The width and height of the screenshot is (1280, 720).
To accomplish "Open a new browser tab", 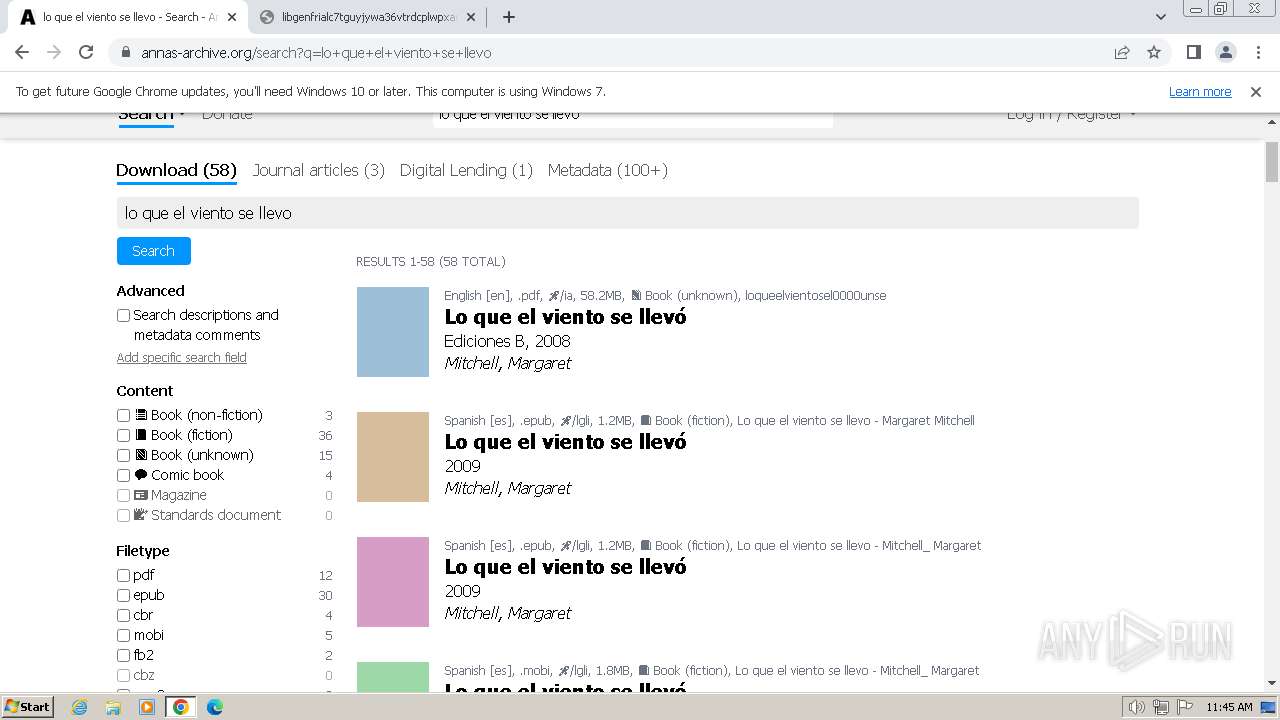I will point(508,17).
